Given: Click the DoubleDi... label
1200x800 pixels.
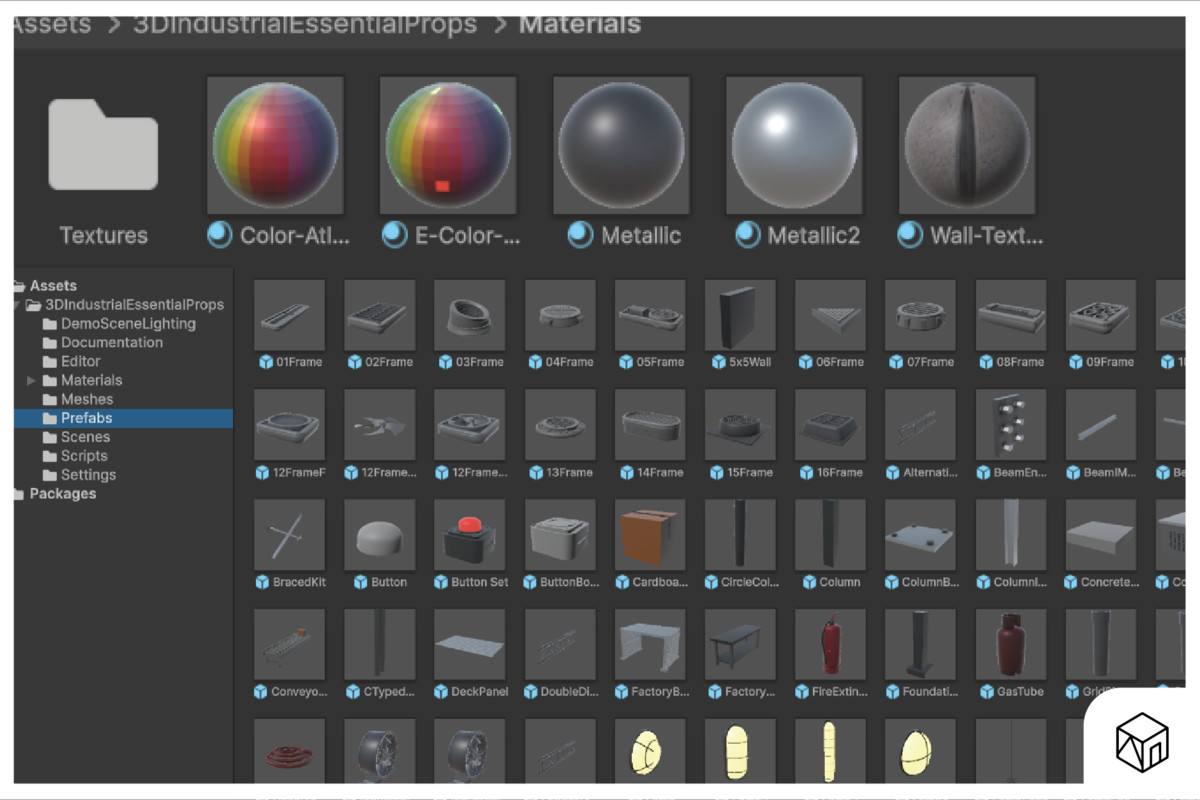Looking at the screenshot, I should [x=568, y=692].
